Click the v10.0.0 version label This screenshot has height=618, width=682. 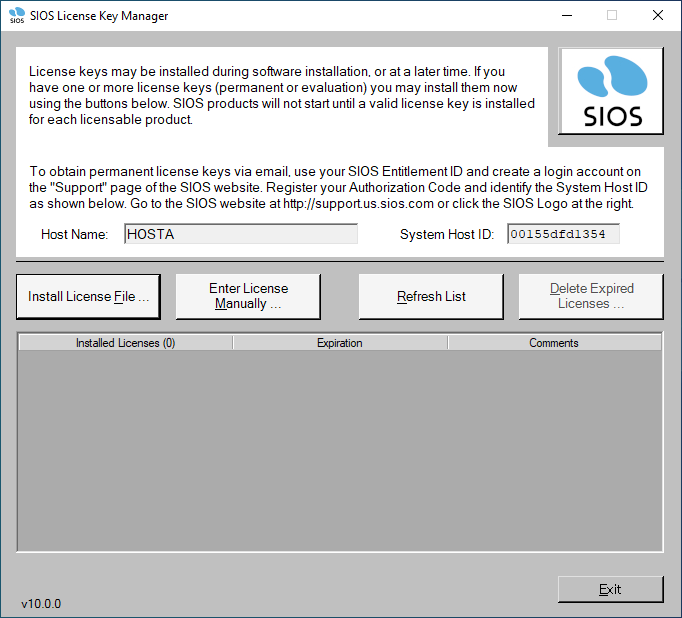[41, 604]
